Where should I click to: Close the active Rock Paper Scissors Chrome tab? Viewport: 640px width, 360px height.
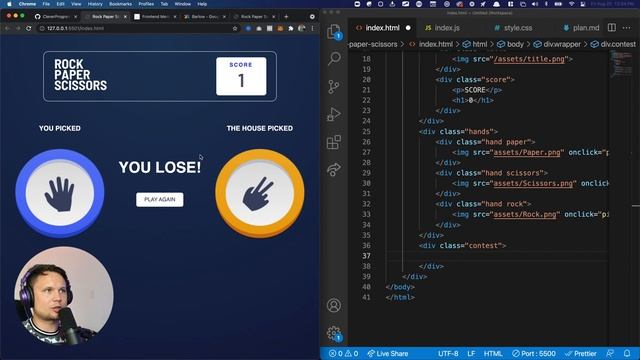(x=125, y=17)
